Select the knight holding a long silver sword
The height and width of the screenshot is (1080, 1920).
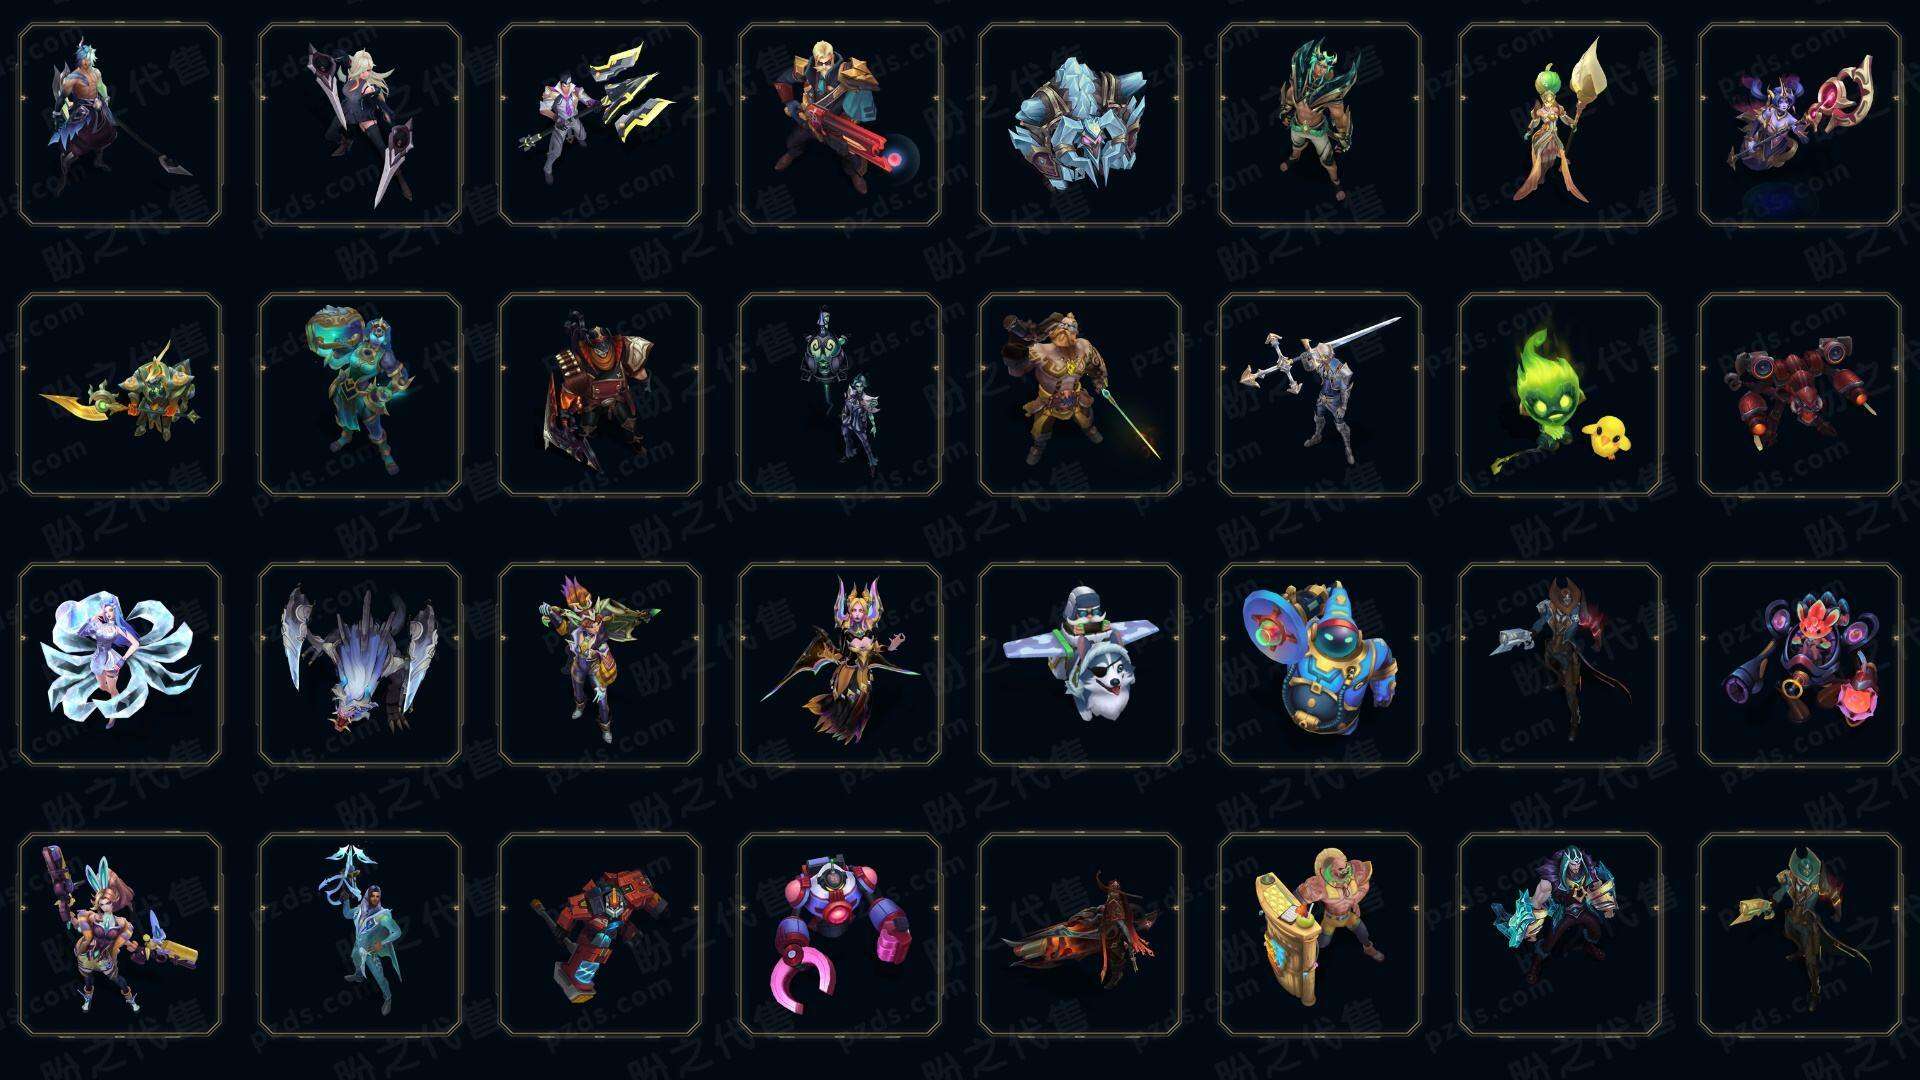click(x=1320, y=394)
